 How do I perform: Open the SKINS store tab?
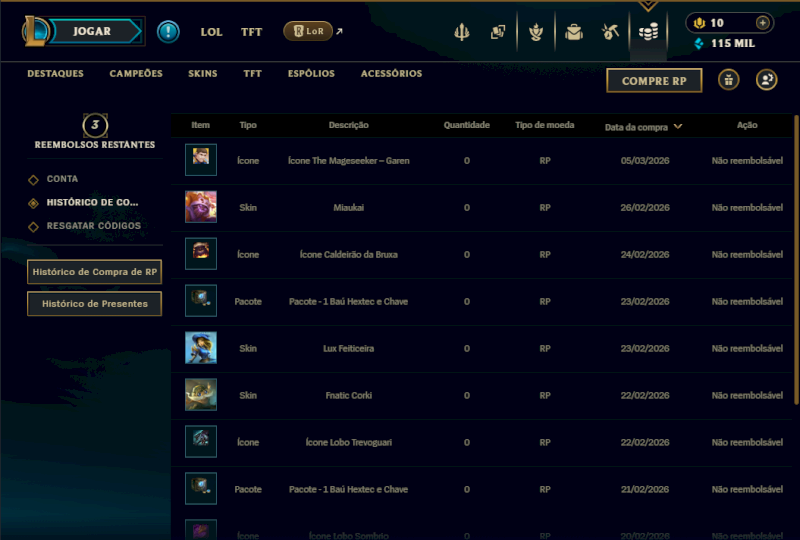pyautogui.click(x=203, y=73)
